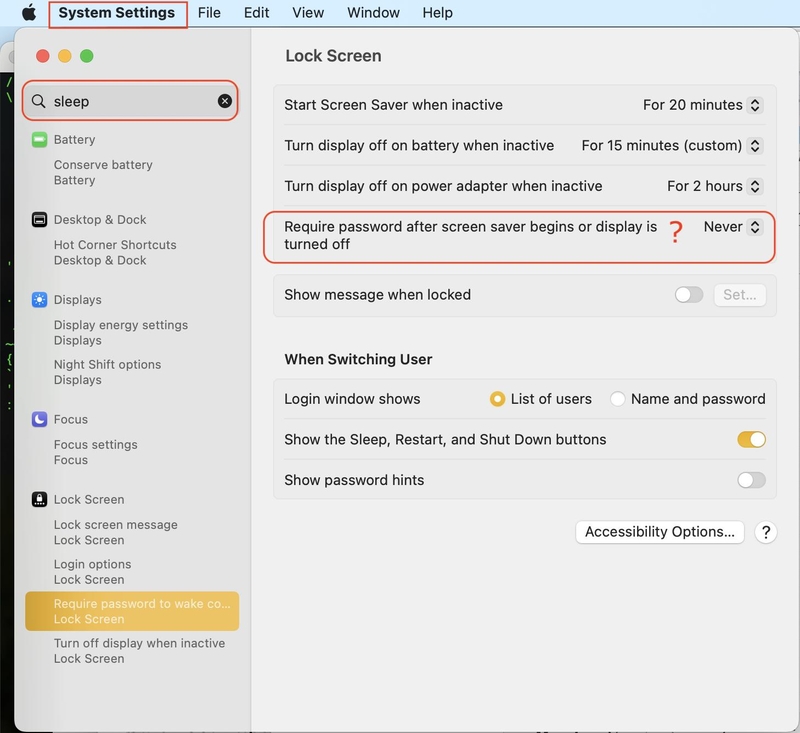Click the Lock Screen sidebar heading

[x=89, y=499]
